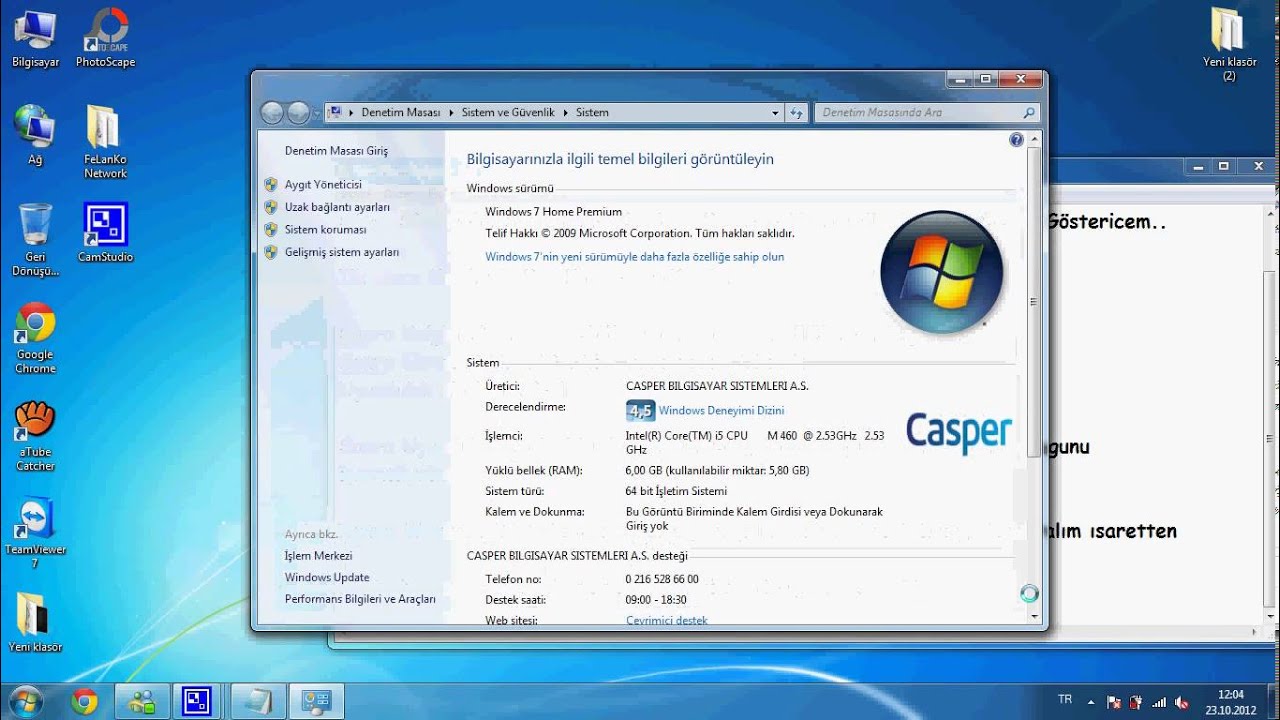Screen dimensions: 1280x720
Task: Open Performans Bilgileri ve Araçları
Action: (360, 600)
